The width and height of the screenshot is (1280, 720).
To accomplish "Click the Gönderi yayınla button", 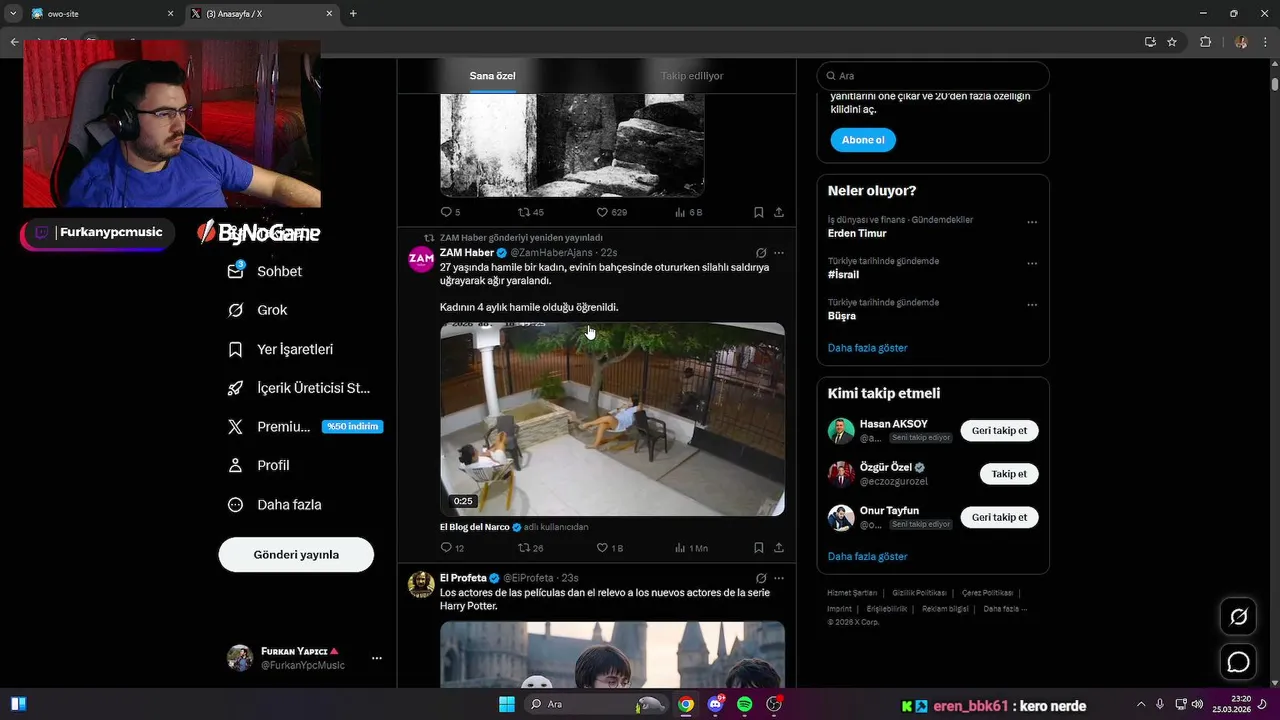I will [296, 555].
